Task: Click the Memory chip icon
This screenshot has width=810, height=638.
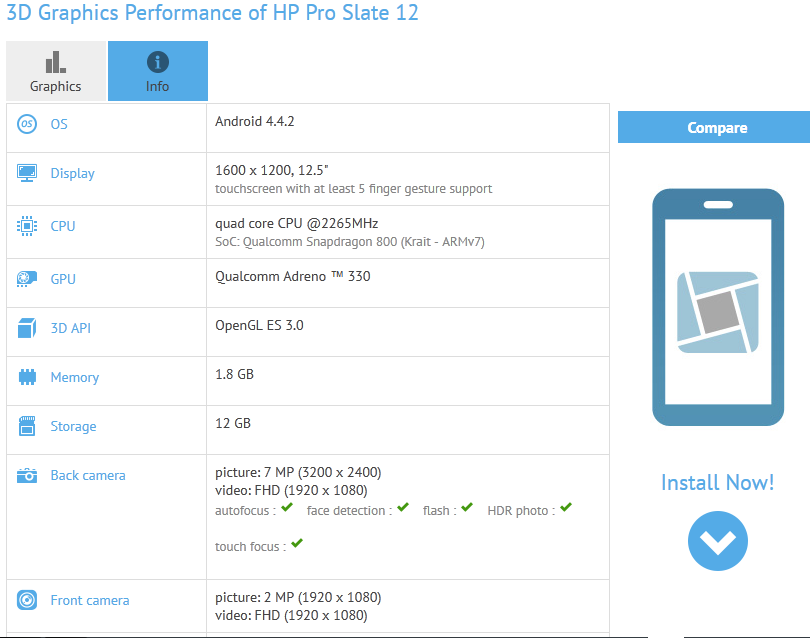Action: pos(27,377)
